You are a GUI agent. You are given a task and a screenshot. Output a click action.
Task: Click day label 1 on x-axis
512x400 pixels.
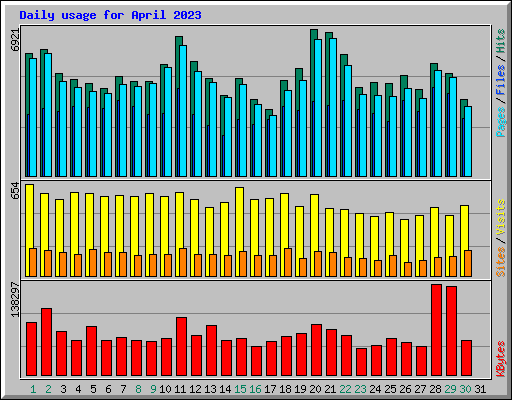click(x=33, y=389)
